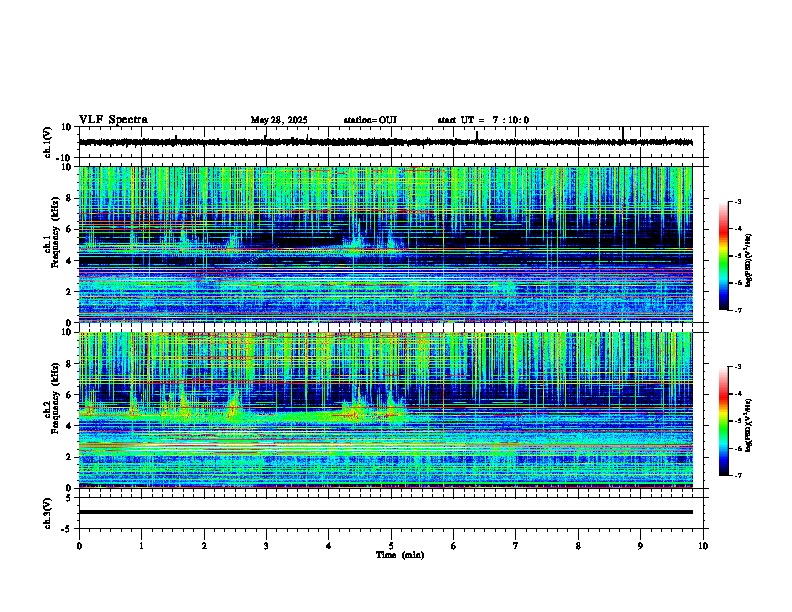The height and width of the screenshot is (612, 792).
Task: Click the 'VLF Spectra' title text
Action: (x=113, y=120)
